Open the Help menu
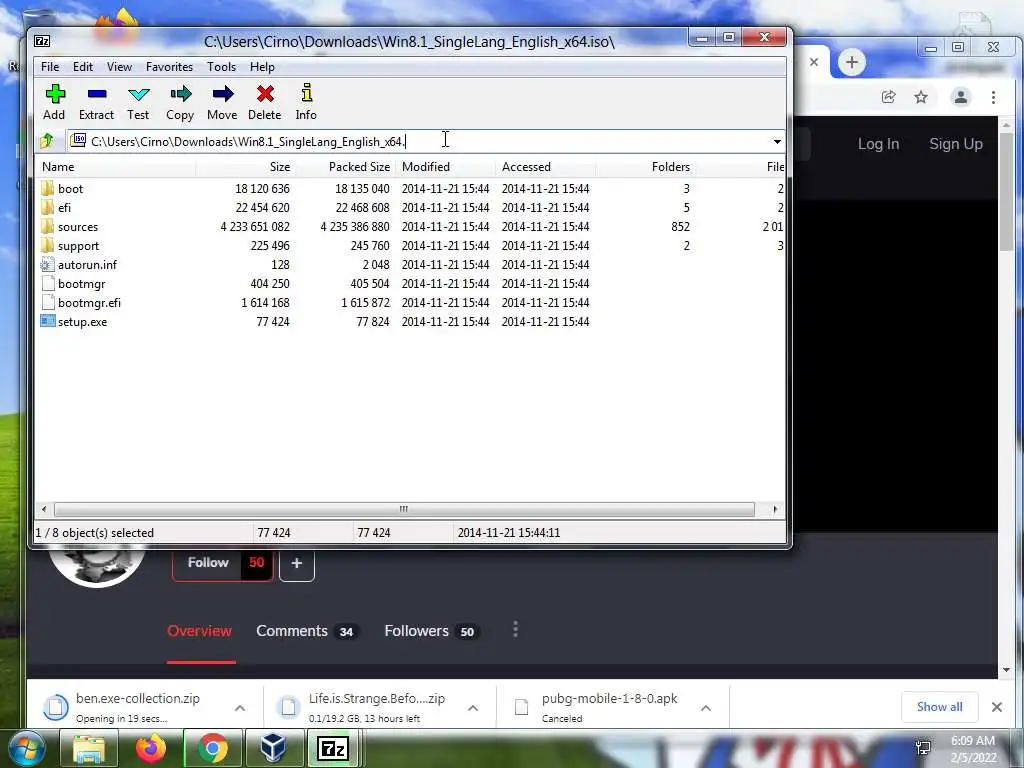Image resolution: width=1024 pixels, height=768 pixels. tap(262, 67)
